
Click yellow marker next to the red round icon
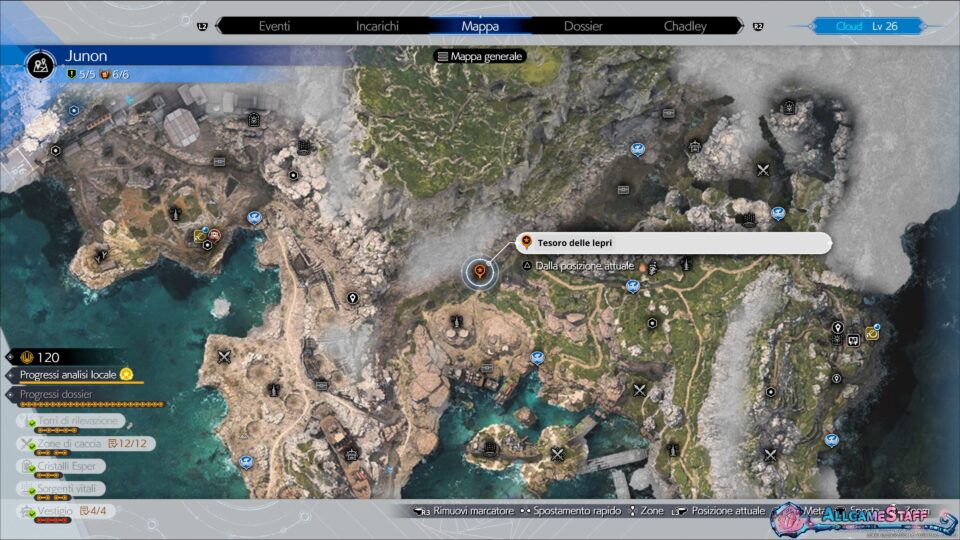coord(200,236)
